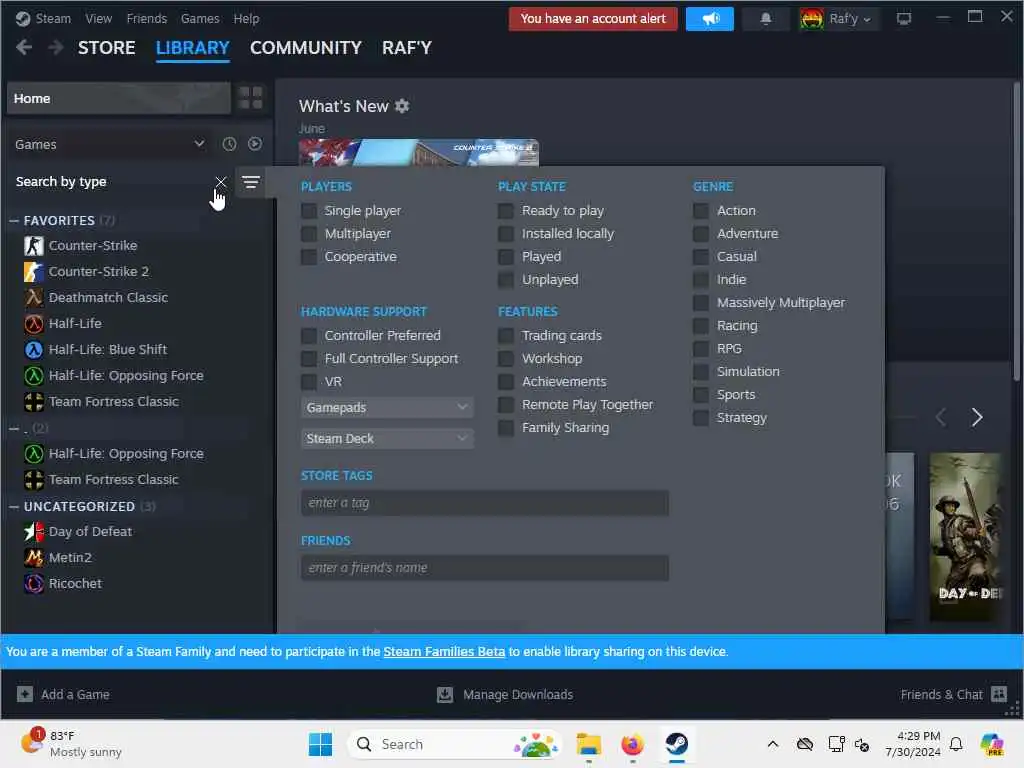Viewport: 1024px width, 768px height.
Task: Select Counter-Strike in favorites
Action: [x=93, y=246]
